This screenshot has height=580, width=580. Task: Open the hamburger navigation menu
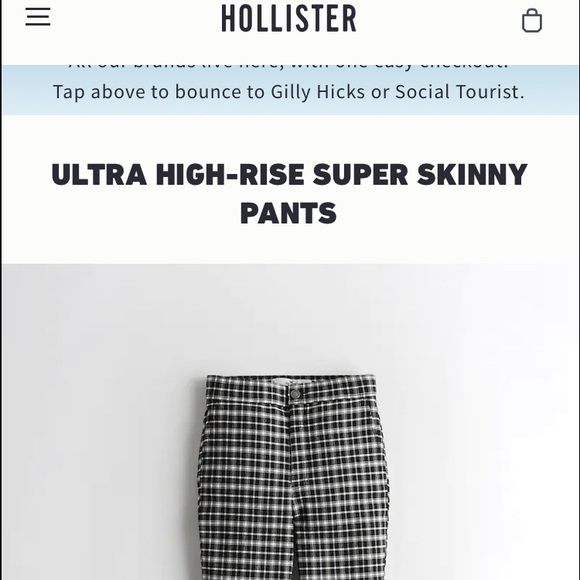[x=38, y=17]
